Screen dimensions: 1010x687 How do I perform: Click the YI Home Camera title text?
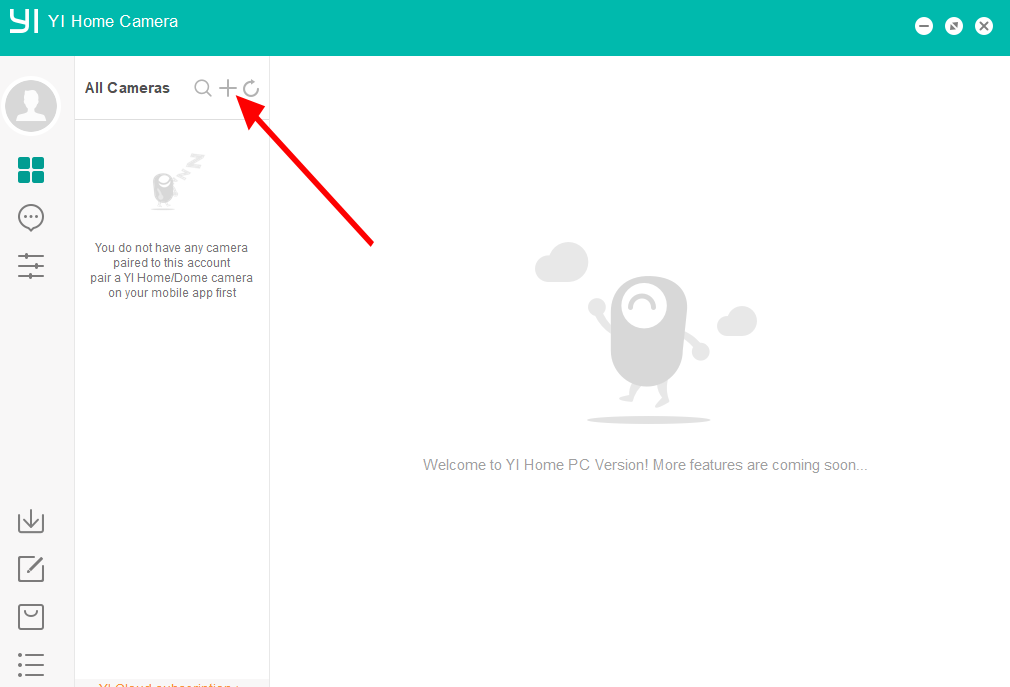click(113, 21)
